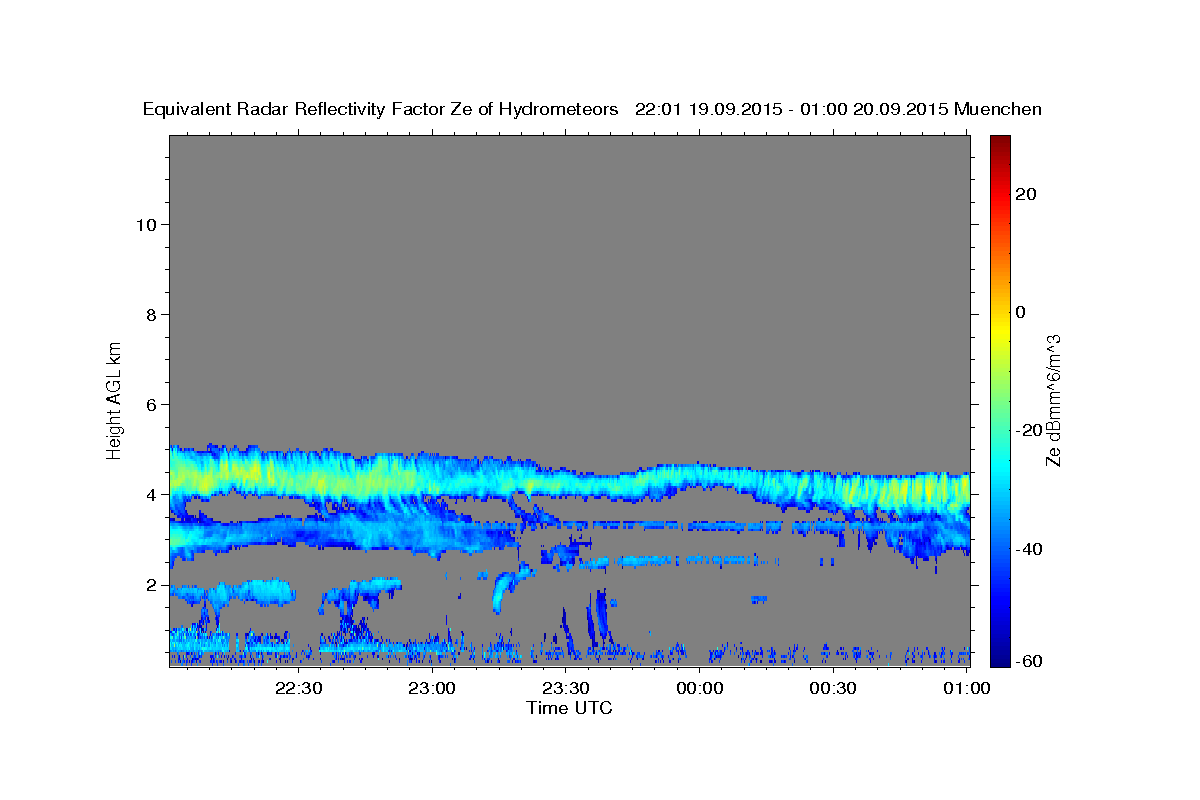Click the height tick label '10'
The width and height of the screenshot is (1200, 800).
147,224
